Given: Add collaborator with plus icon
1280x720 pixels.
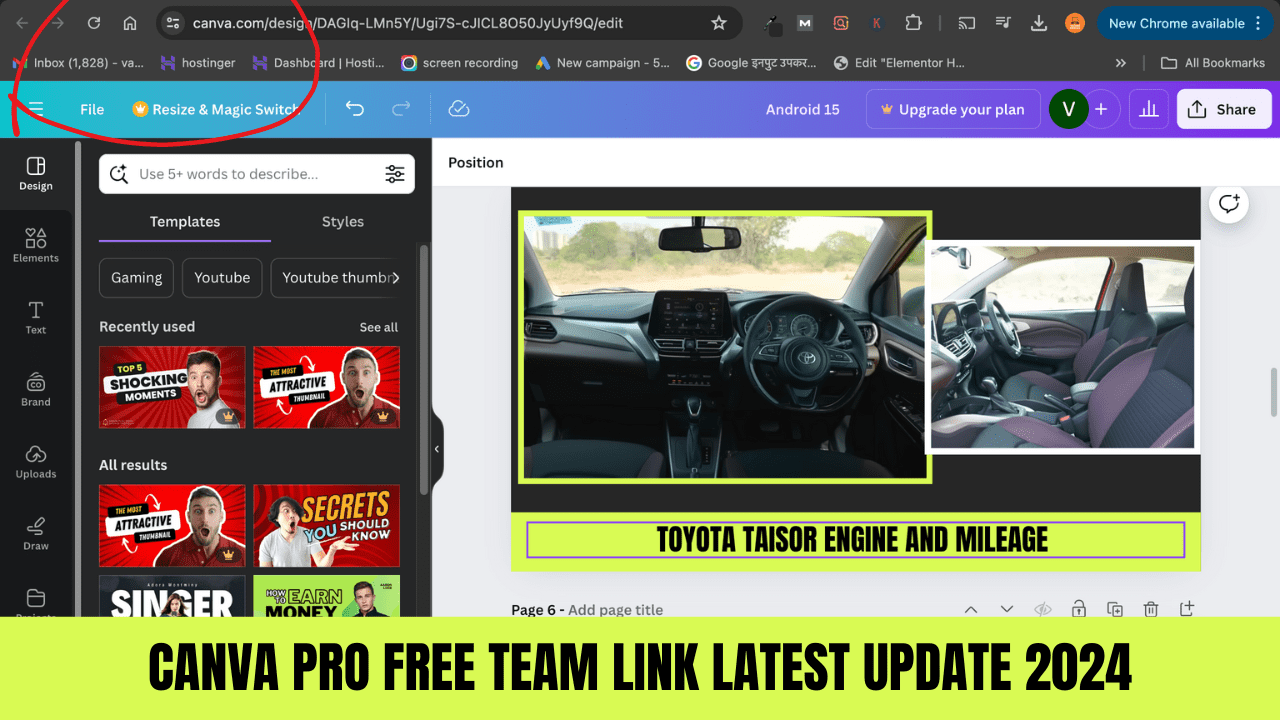Looking at the screenshot, I should click(x=1101, y=110).
